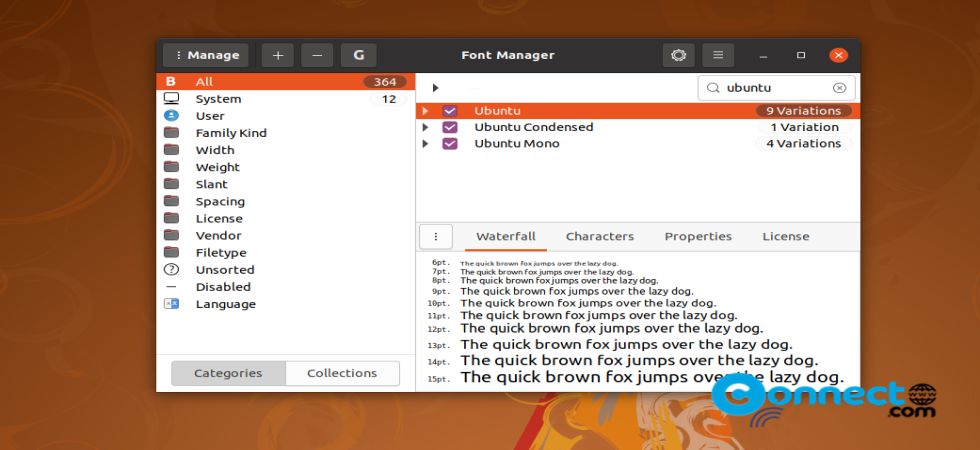Screen dimensions: 980x450
Task: Switch to the Characters tab
Action: pos(599,236)
